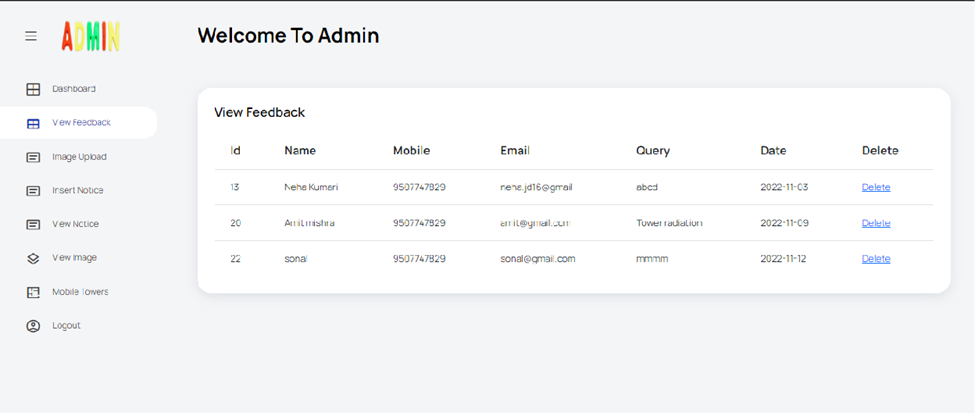Click the Date column header
This screenshot has height=413, width=975.
tap(773, 151)
